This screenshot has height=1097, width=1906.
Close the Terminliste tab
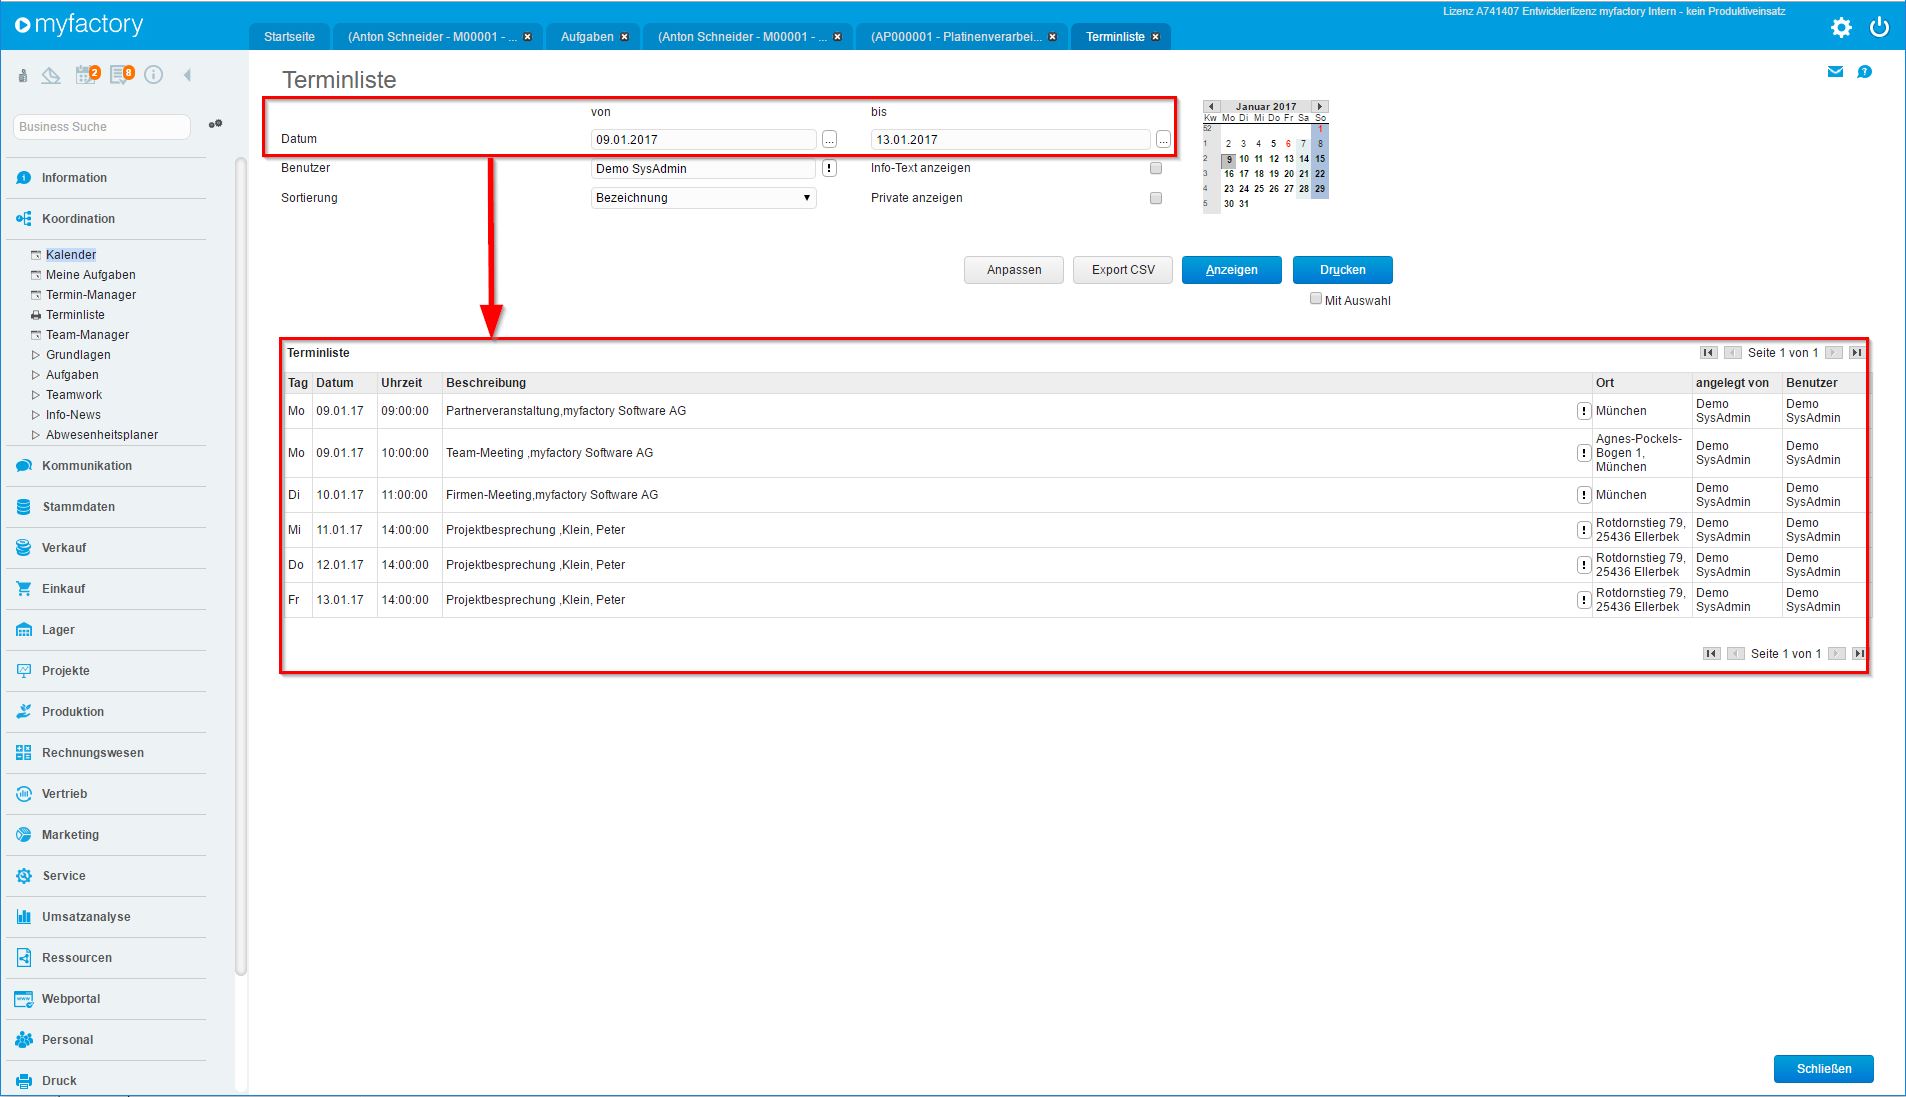pyautogui.click(x=1155, y=37)
